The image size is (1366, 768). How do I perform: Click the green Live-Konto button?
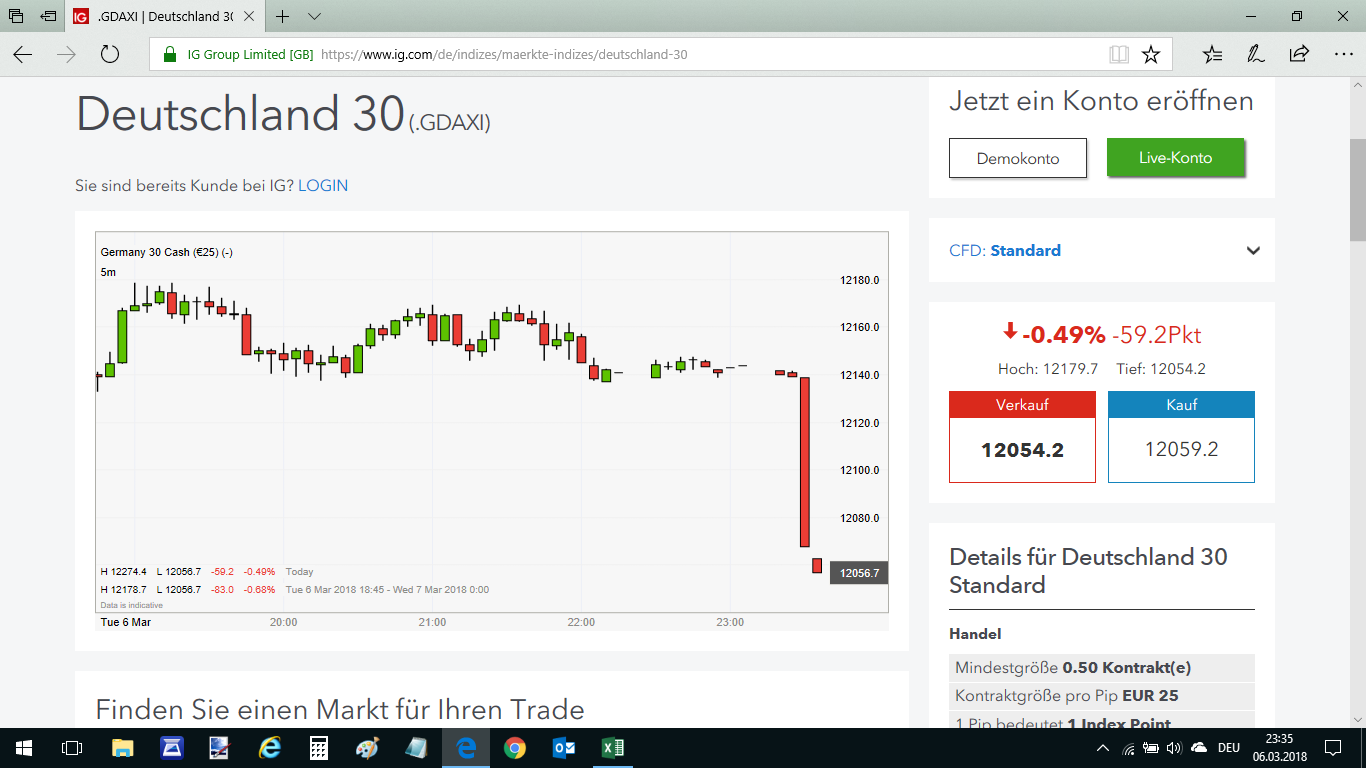click(x=1175, y=158)
